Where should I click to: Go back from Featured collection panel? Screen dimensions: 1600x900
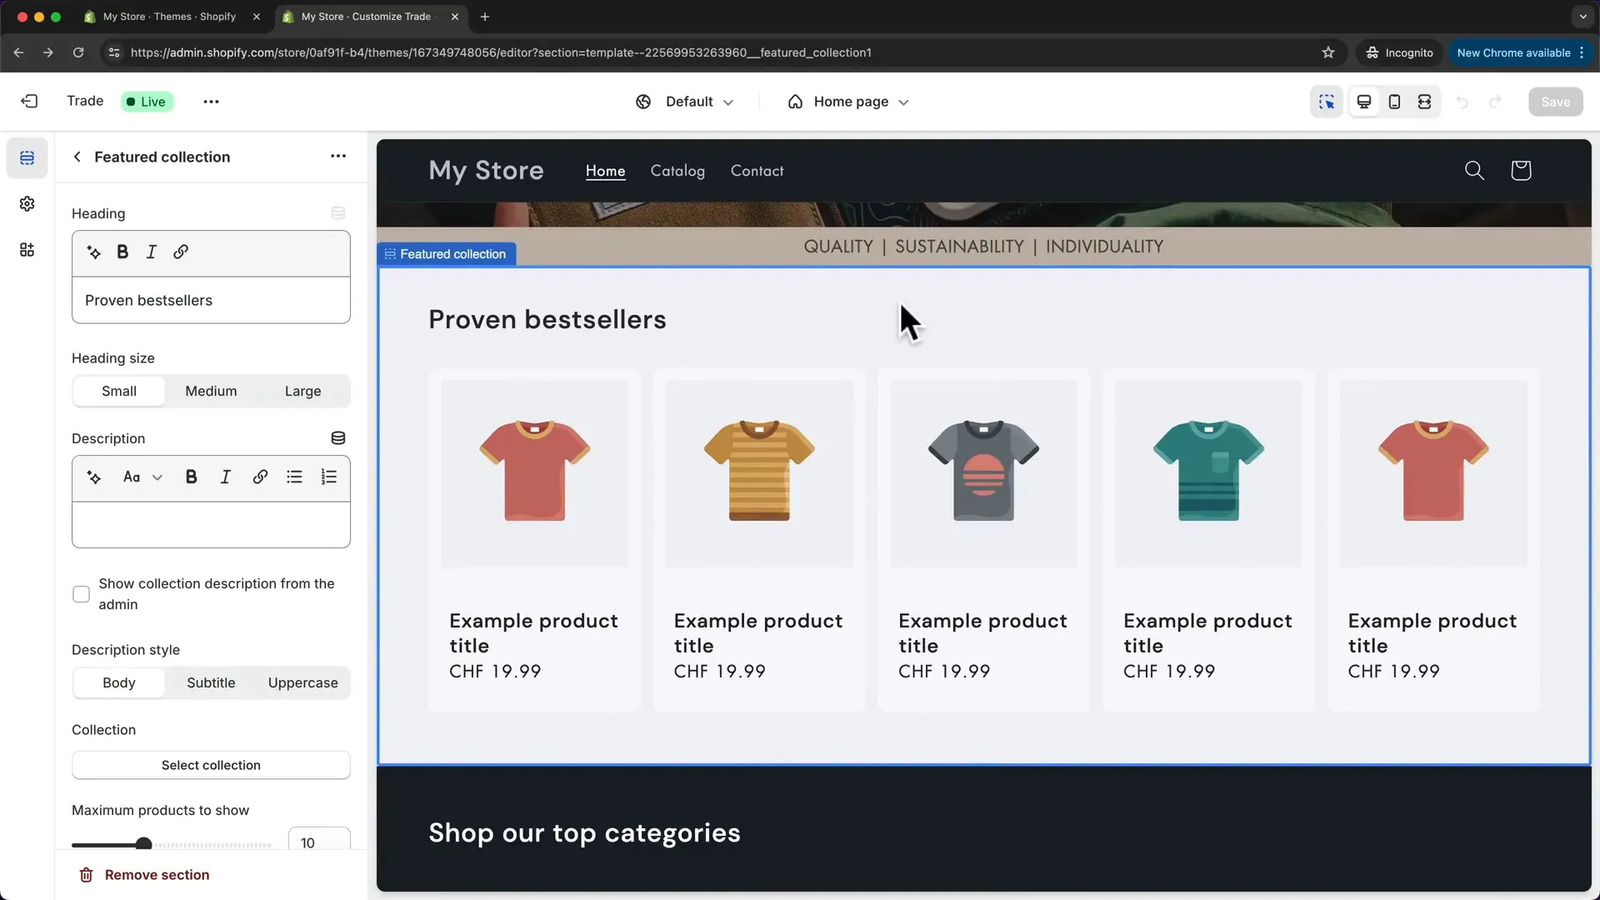click(77, 157)
